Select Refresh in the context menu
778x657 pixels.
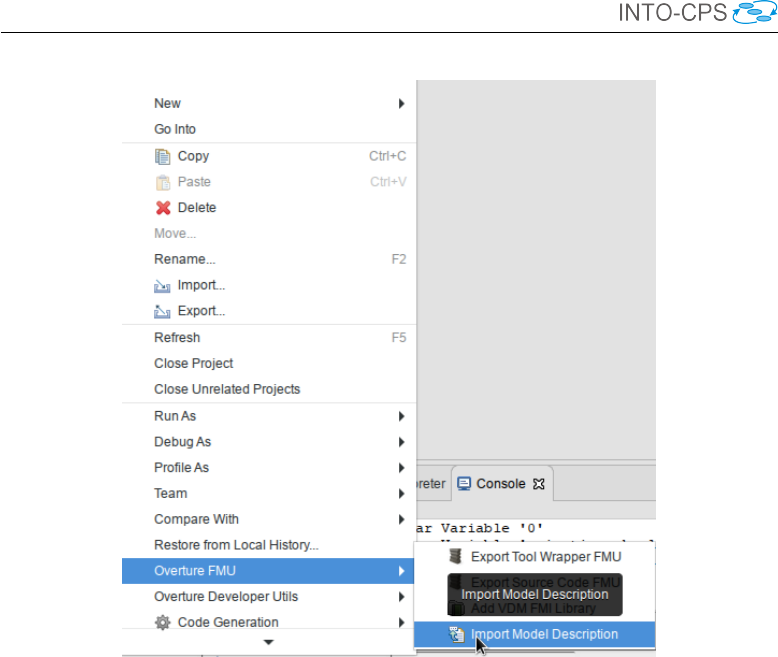click(268, 337)
